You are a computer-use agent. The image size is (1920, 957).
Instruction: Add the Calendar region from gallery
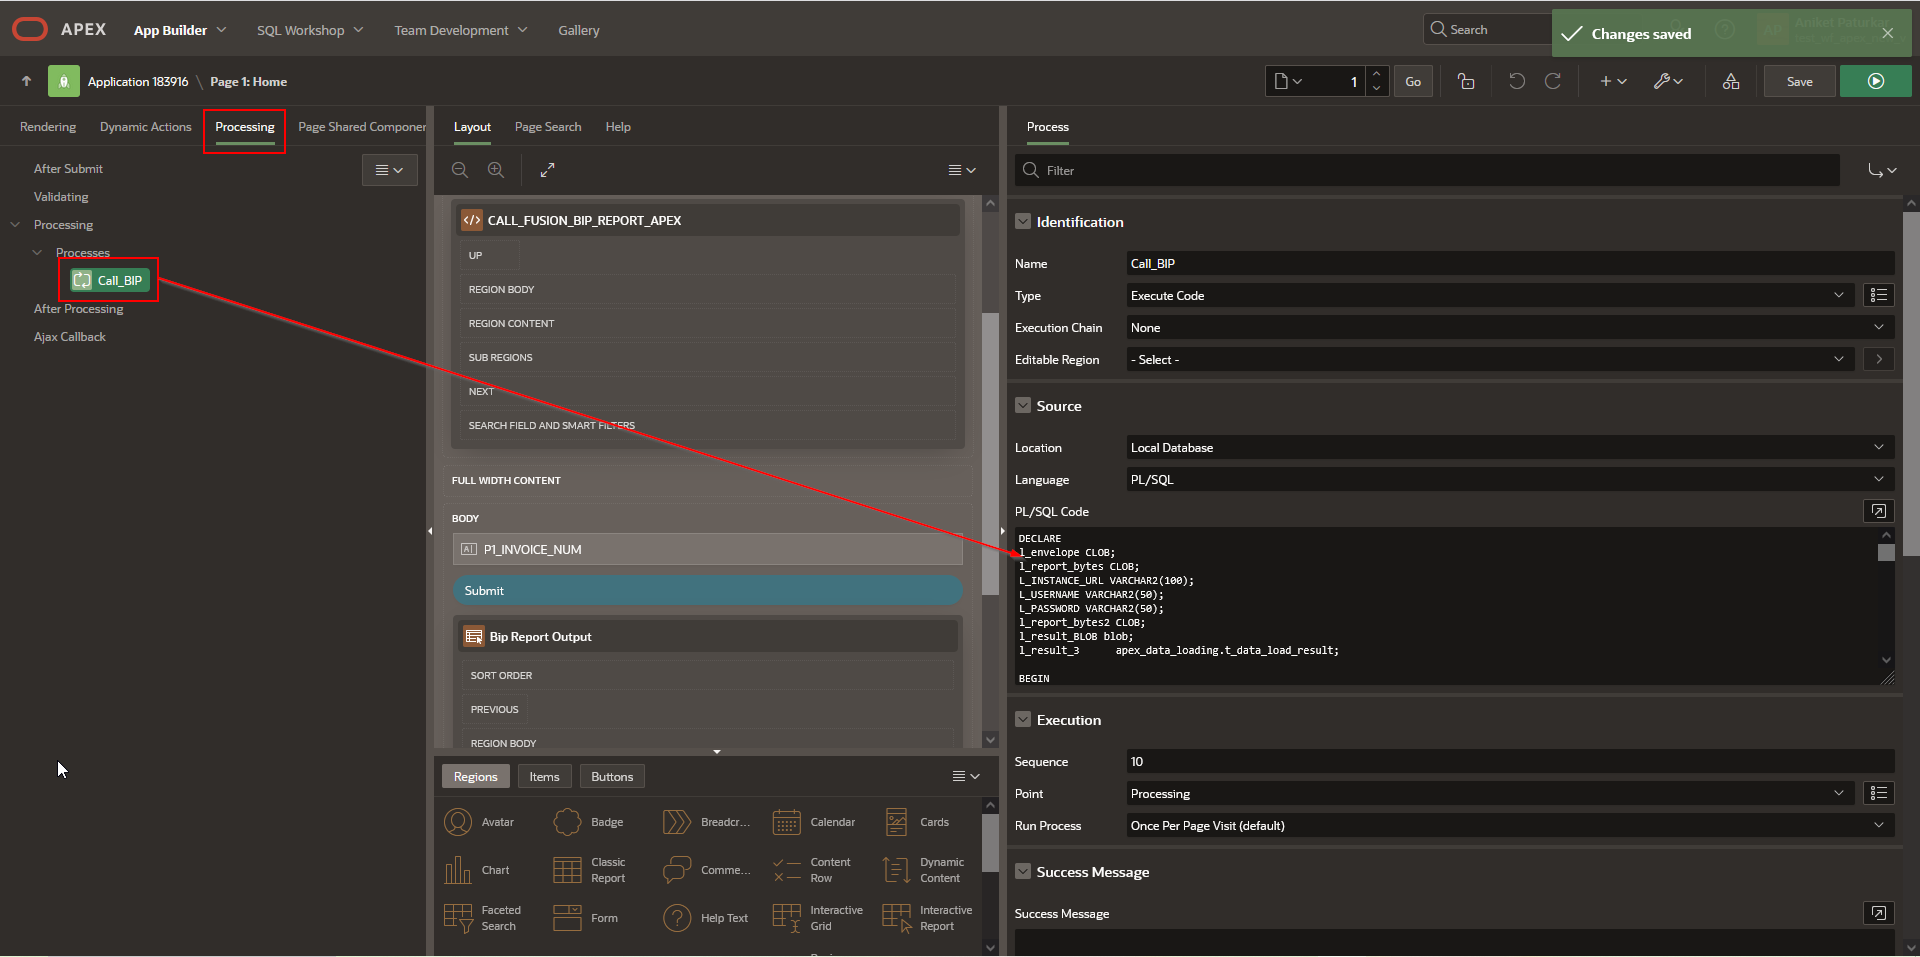click(x=814, y=822)
